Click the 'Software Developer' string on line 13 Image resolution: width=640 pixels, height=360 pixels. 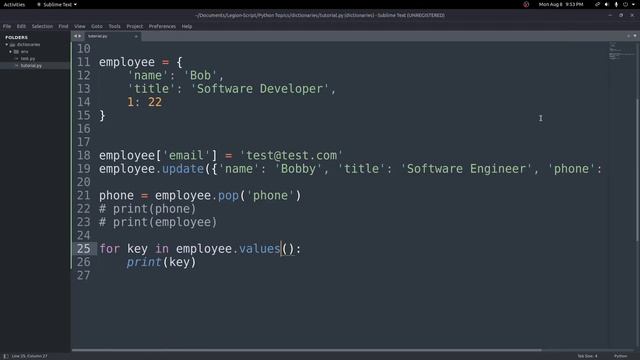tap(260, 89)
